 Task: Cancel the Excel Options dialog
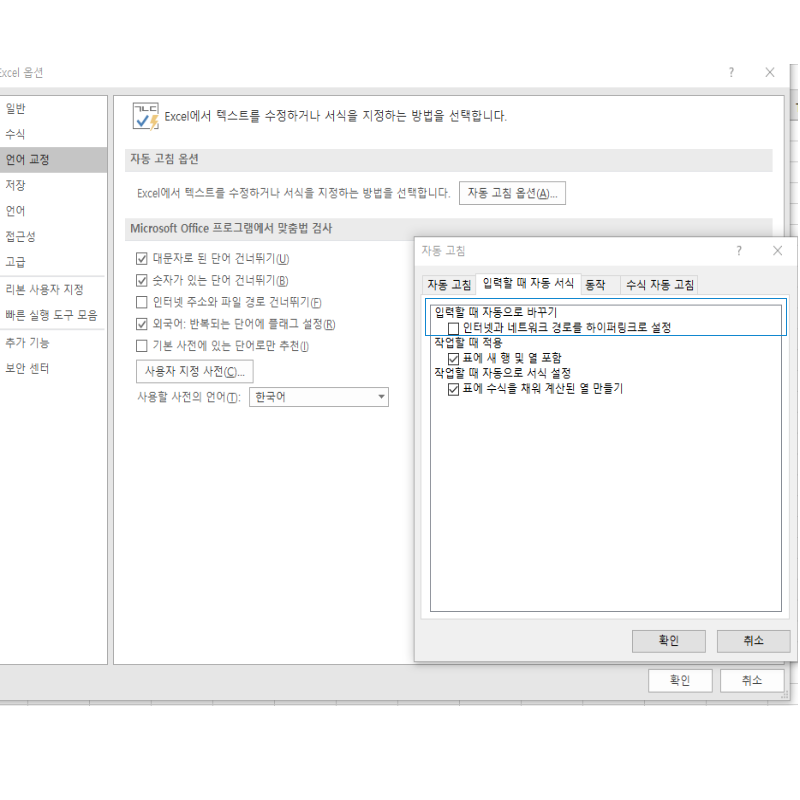752,680
